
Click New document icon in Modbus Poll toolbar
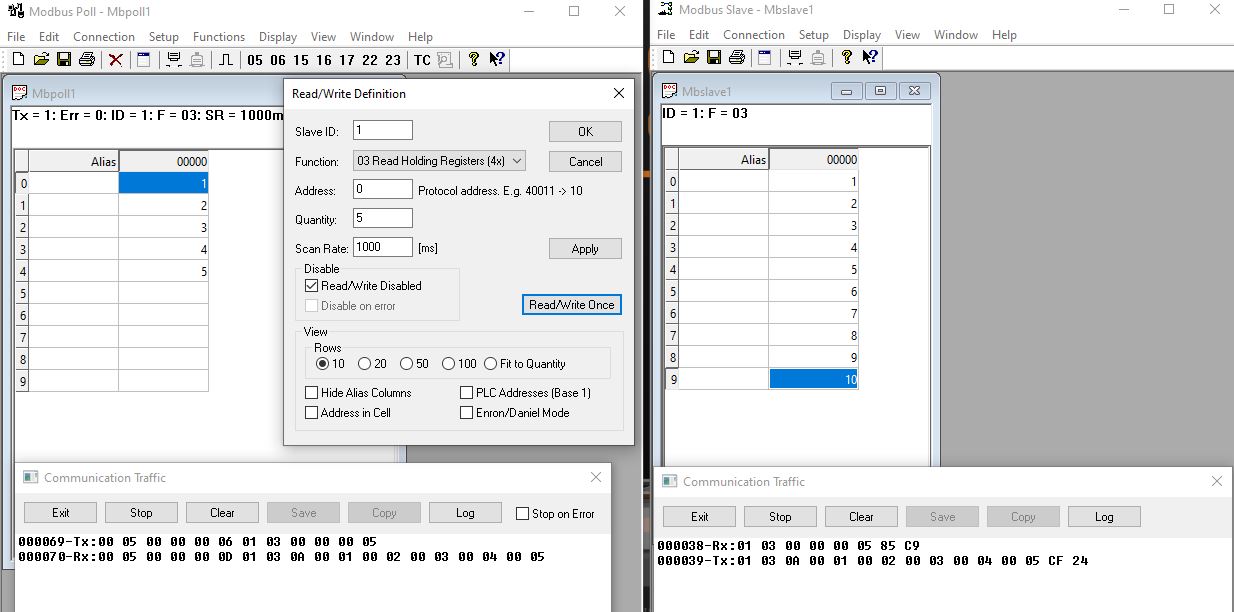click(18, 60)
